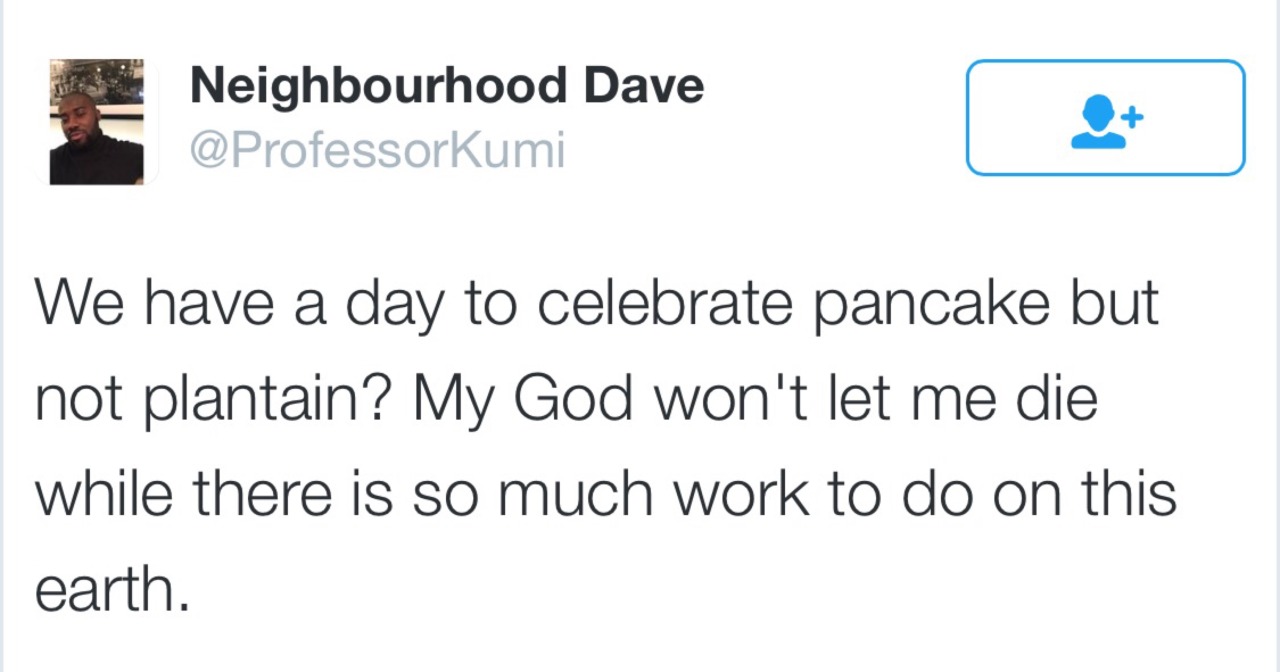Click the word "while" in the third line
The image size is (1280, 672).
(x=101, y=494)
